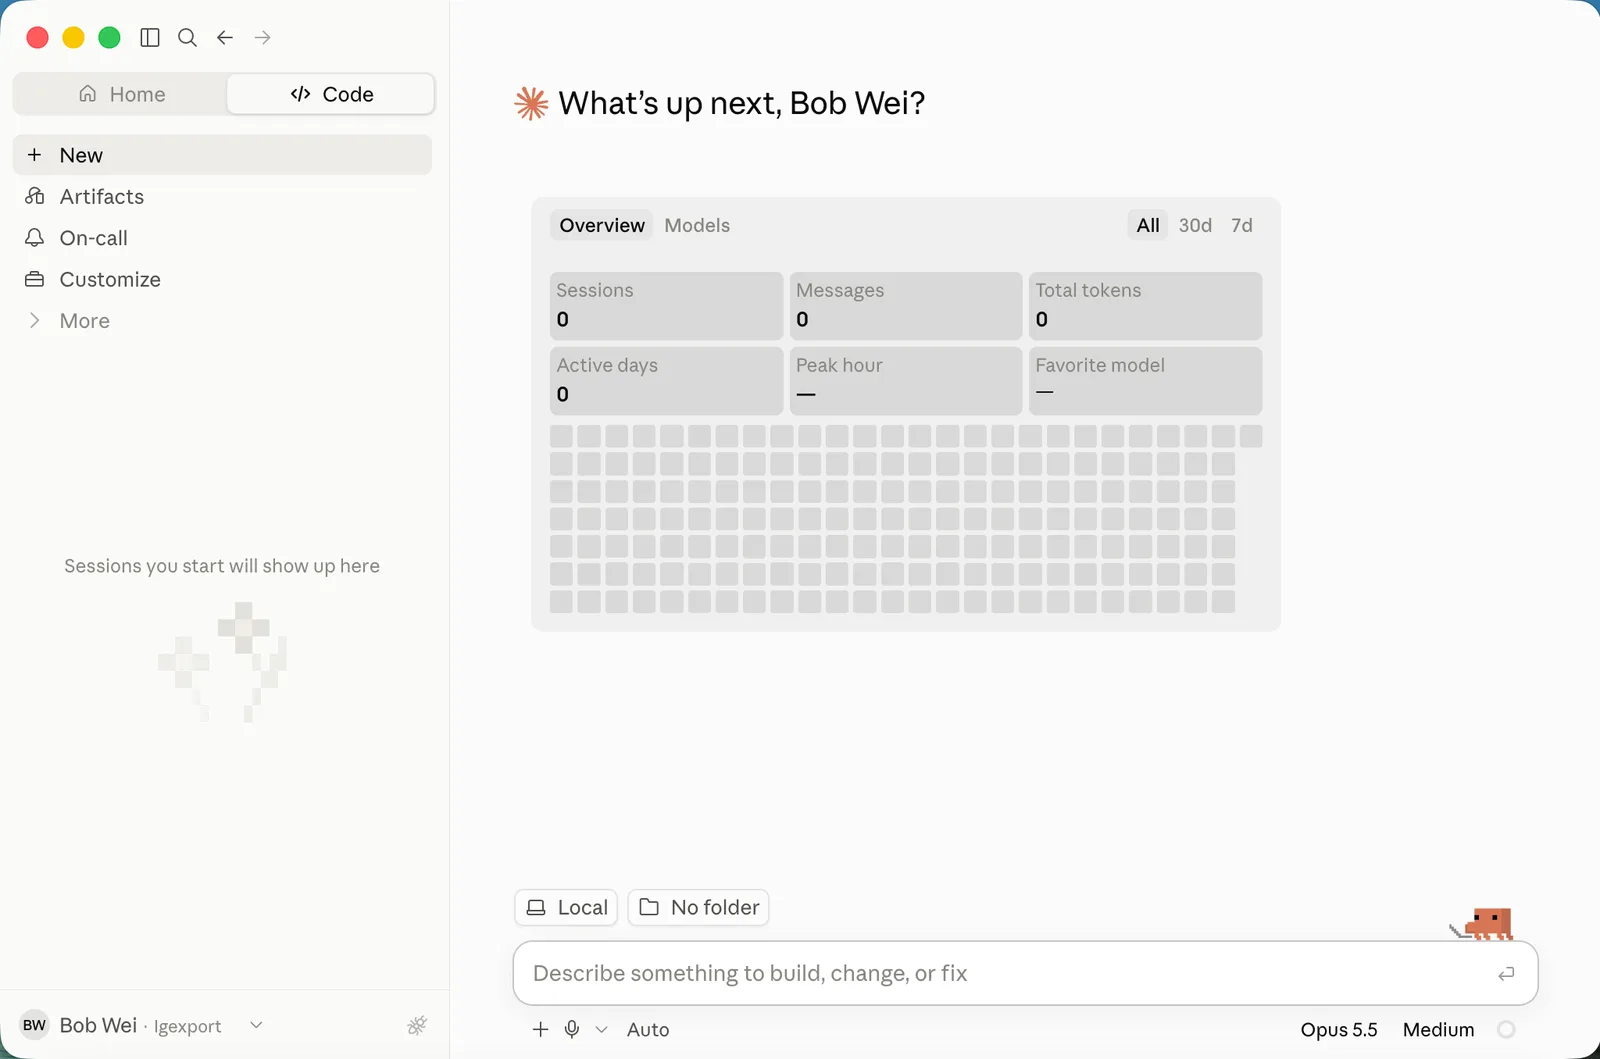Screen dimensions: 1600x1059
Task: Click the pixel crab mascot
Action: click(x=1483, y=923)
